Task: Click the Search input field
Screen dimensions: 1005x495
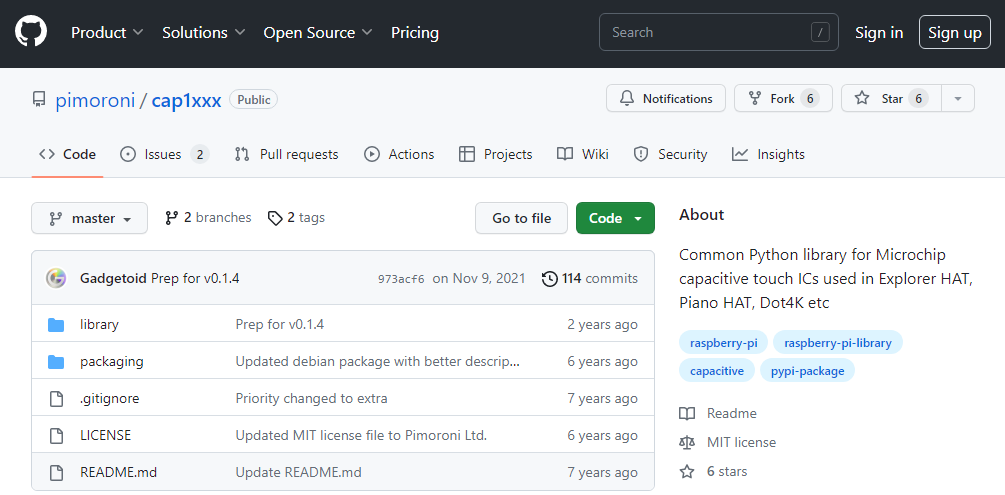Action: (x=718, y=32)
